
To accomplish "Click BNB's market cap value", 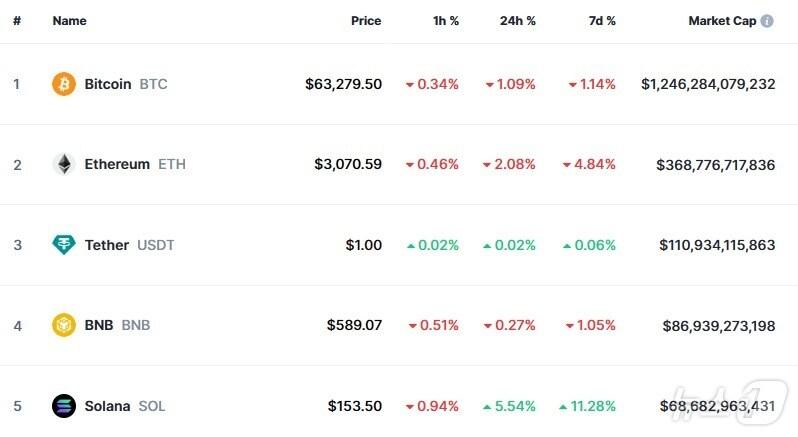I will point(718,325).
